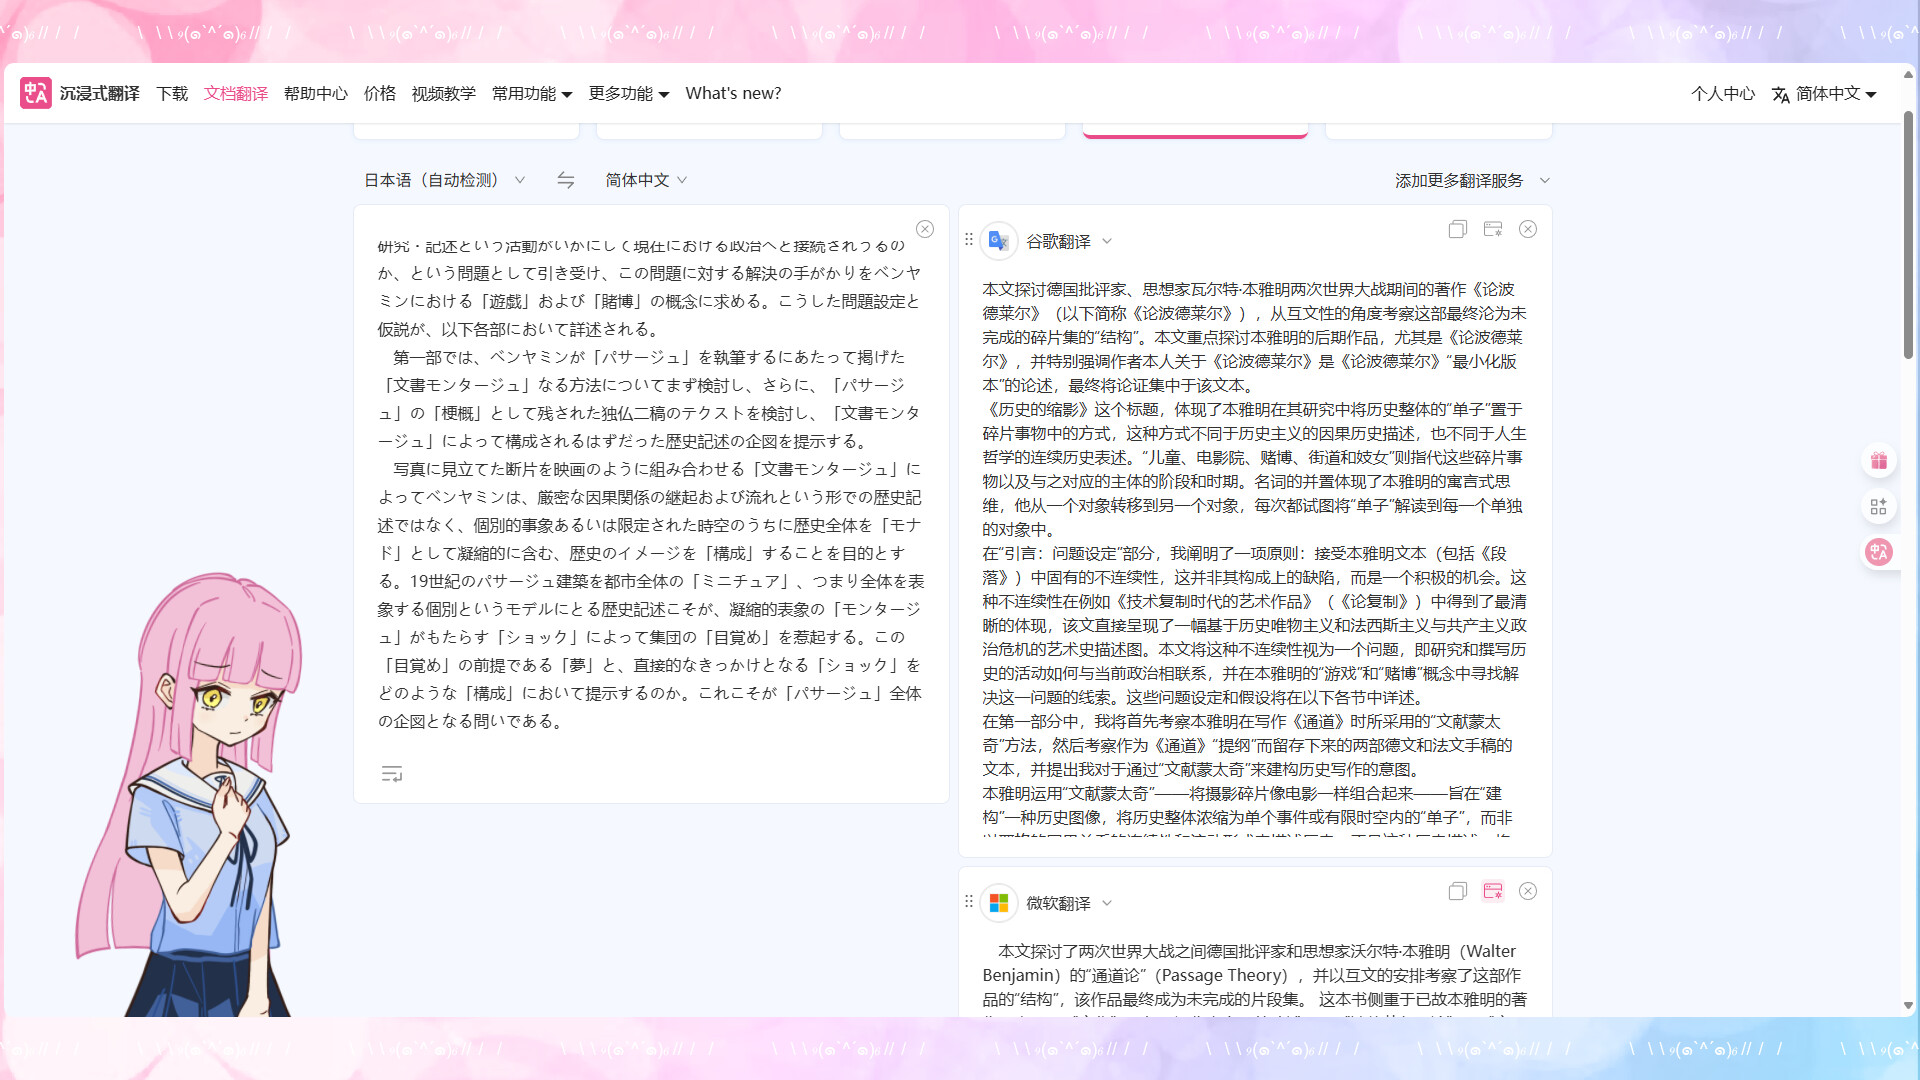Dismiss the Google translation panel

[x=1527, y=229]
